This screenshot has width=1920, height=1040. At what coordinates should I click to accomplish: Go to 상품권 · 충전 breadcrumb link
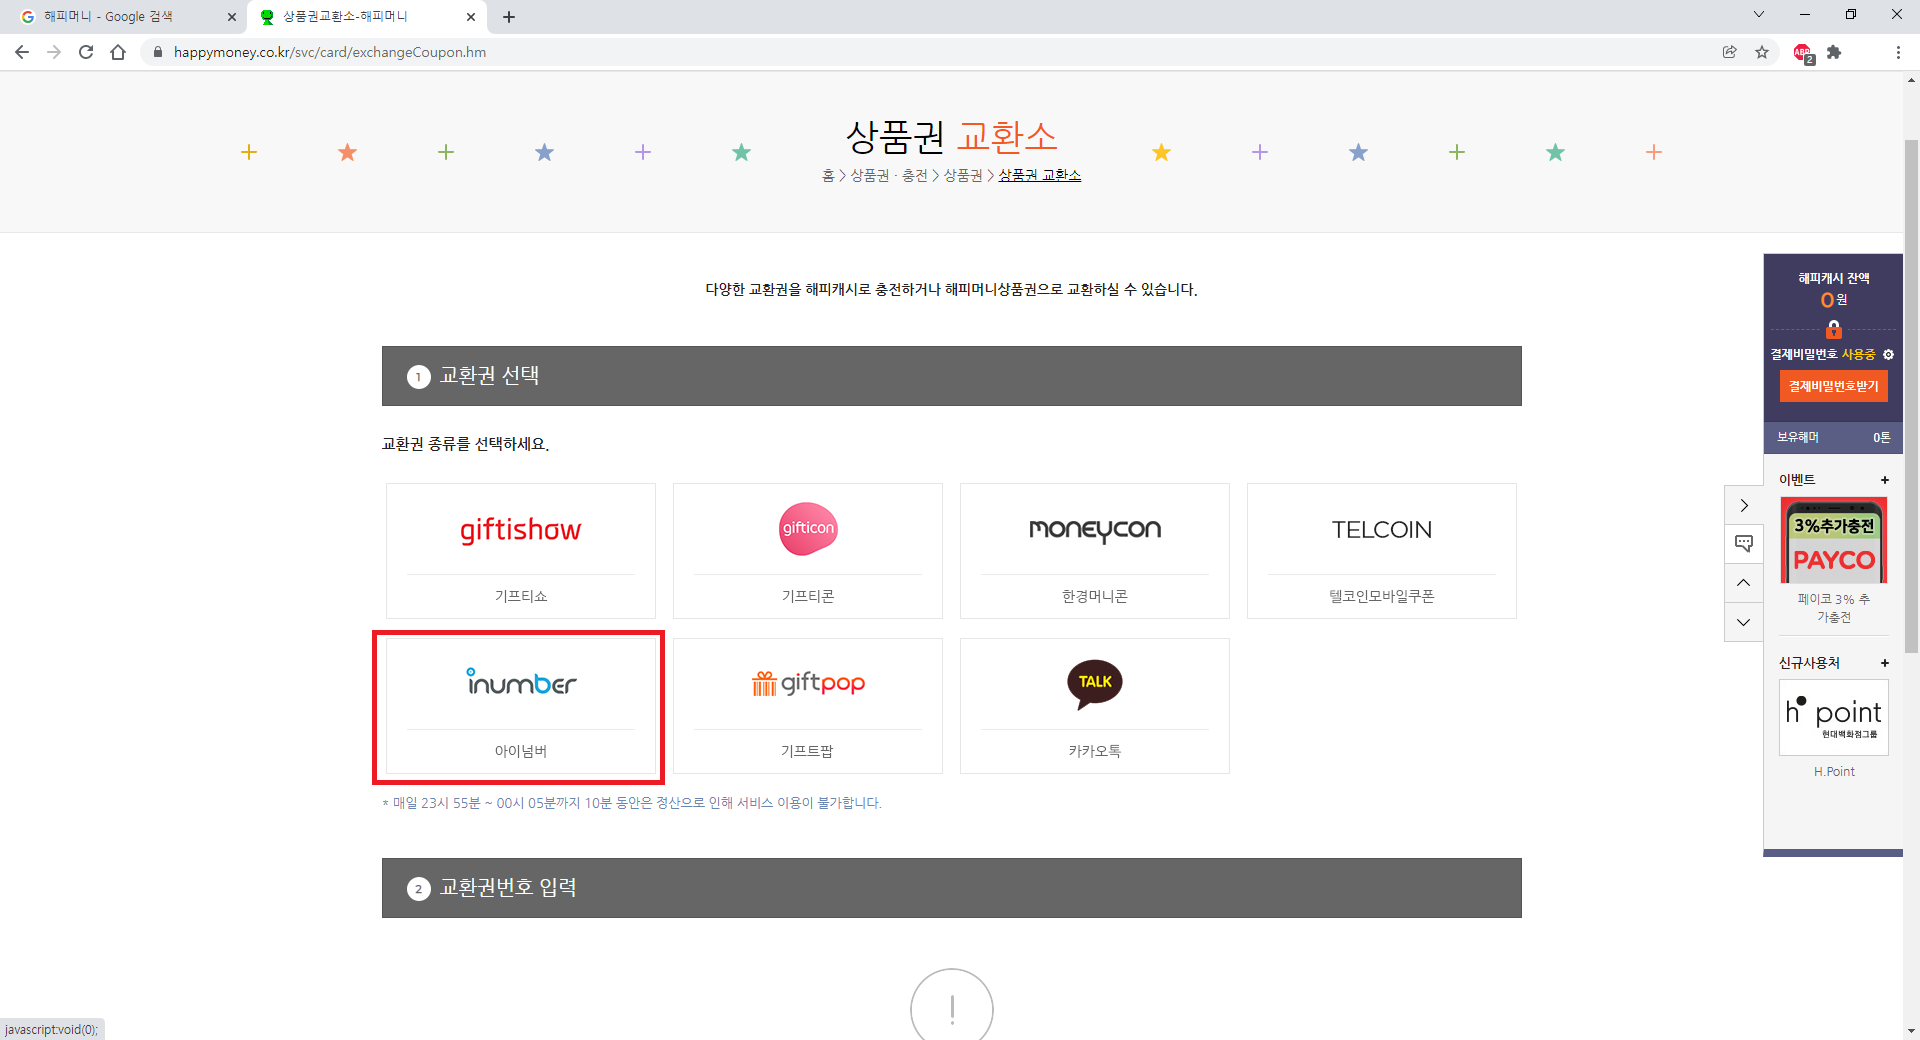(889, 176)
